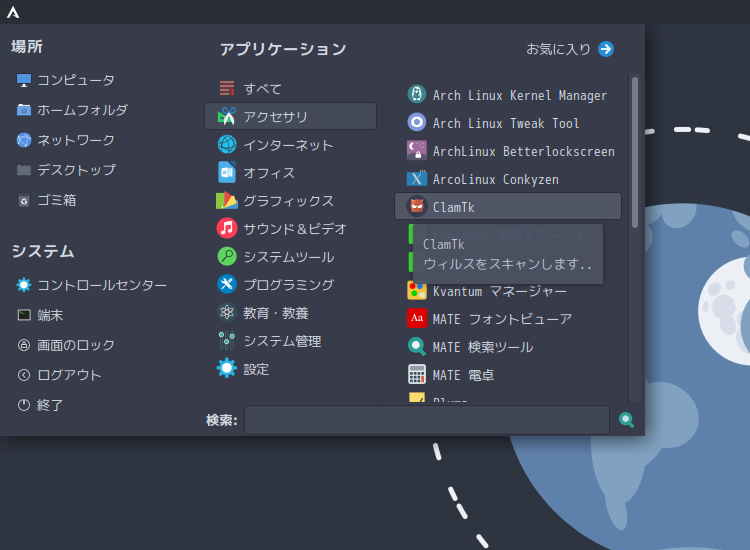Click the ArcoLinux Conkyzen name
The height and width of the screenshot is (550, 750).
click(x=496, y=179)
